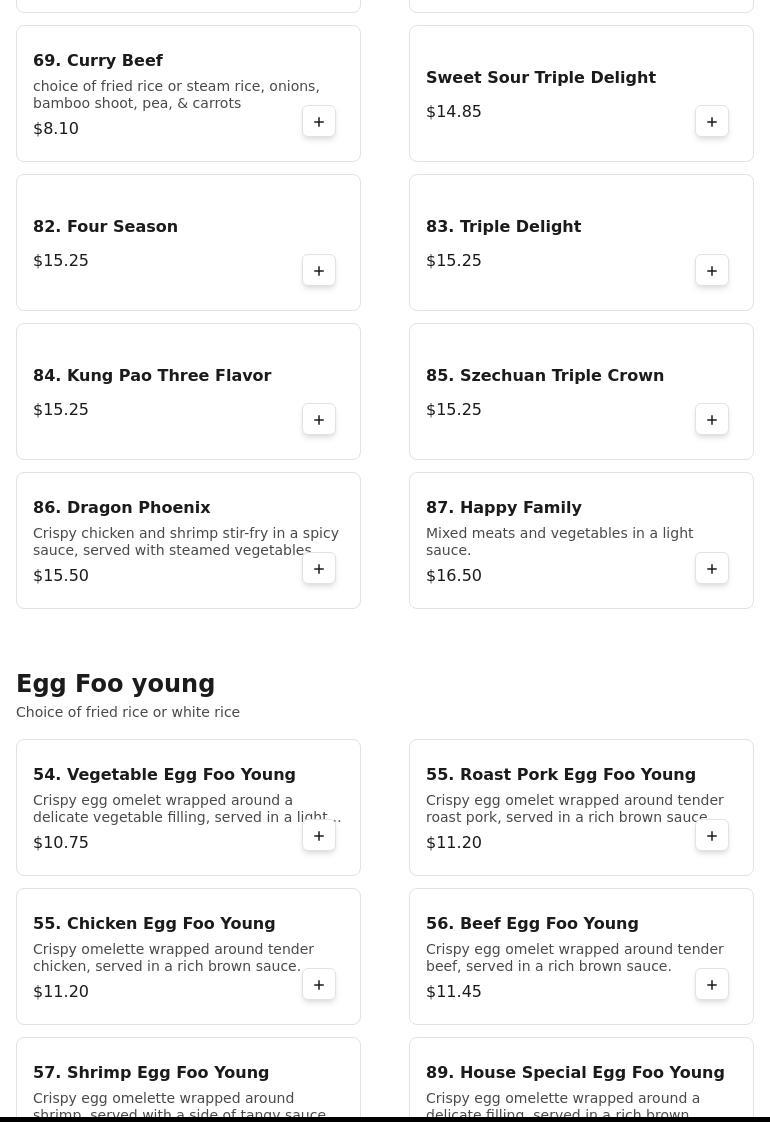Select the 69. Curry Beef menu card title
This screenshot has height=1122, width=770.
click(98, 60)
